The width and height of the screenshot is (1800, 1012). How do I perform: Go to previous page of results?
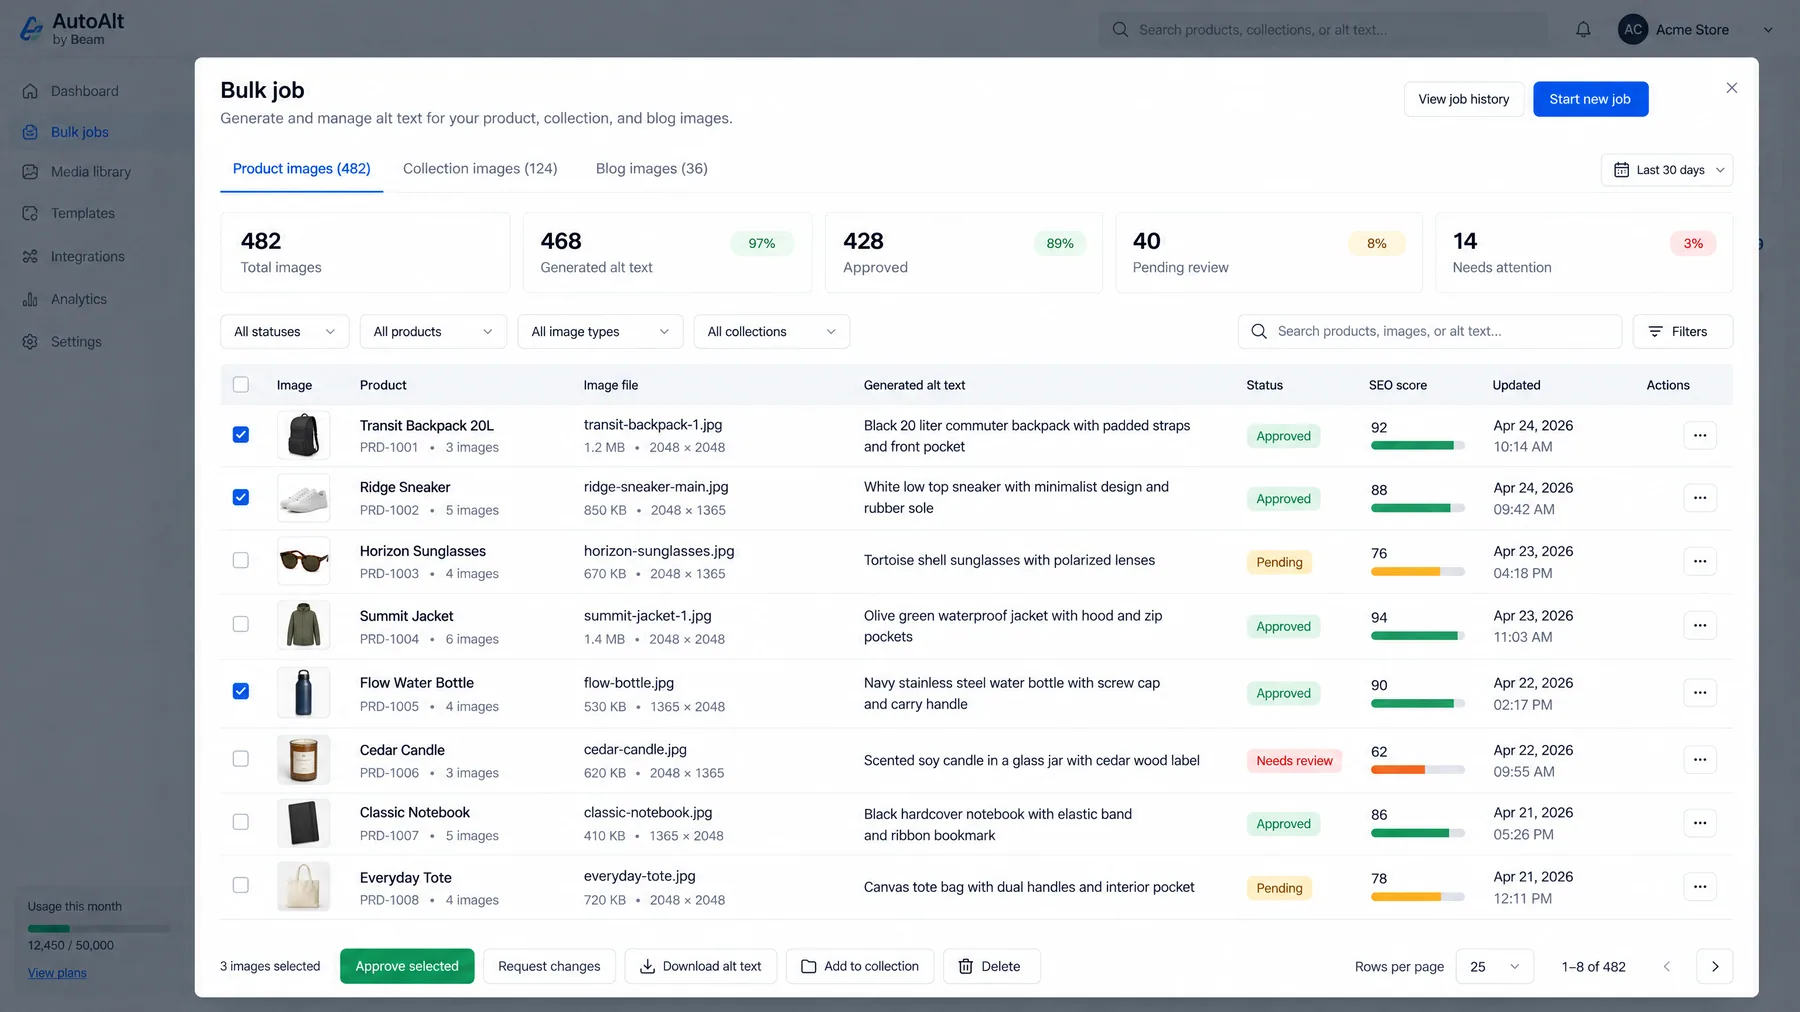point(1667,967)
